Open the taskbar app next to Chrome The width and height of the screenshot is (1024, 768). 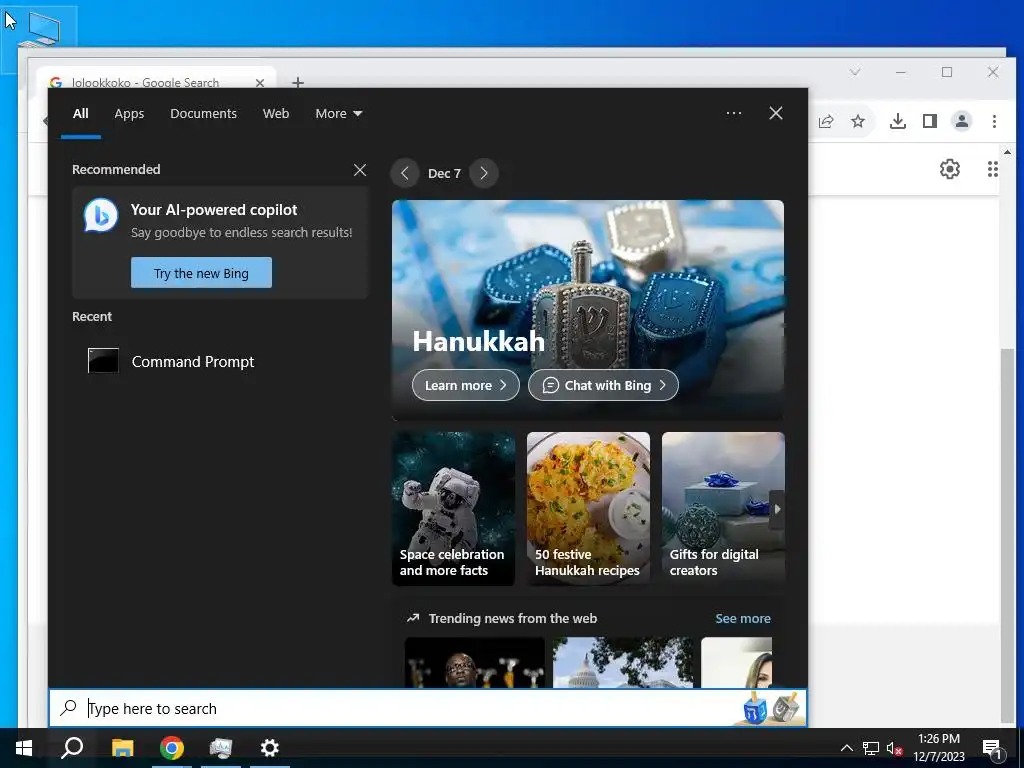(x=221, y=748)
